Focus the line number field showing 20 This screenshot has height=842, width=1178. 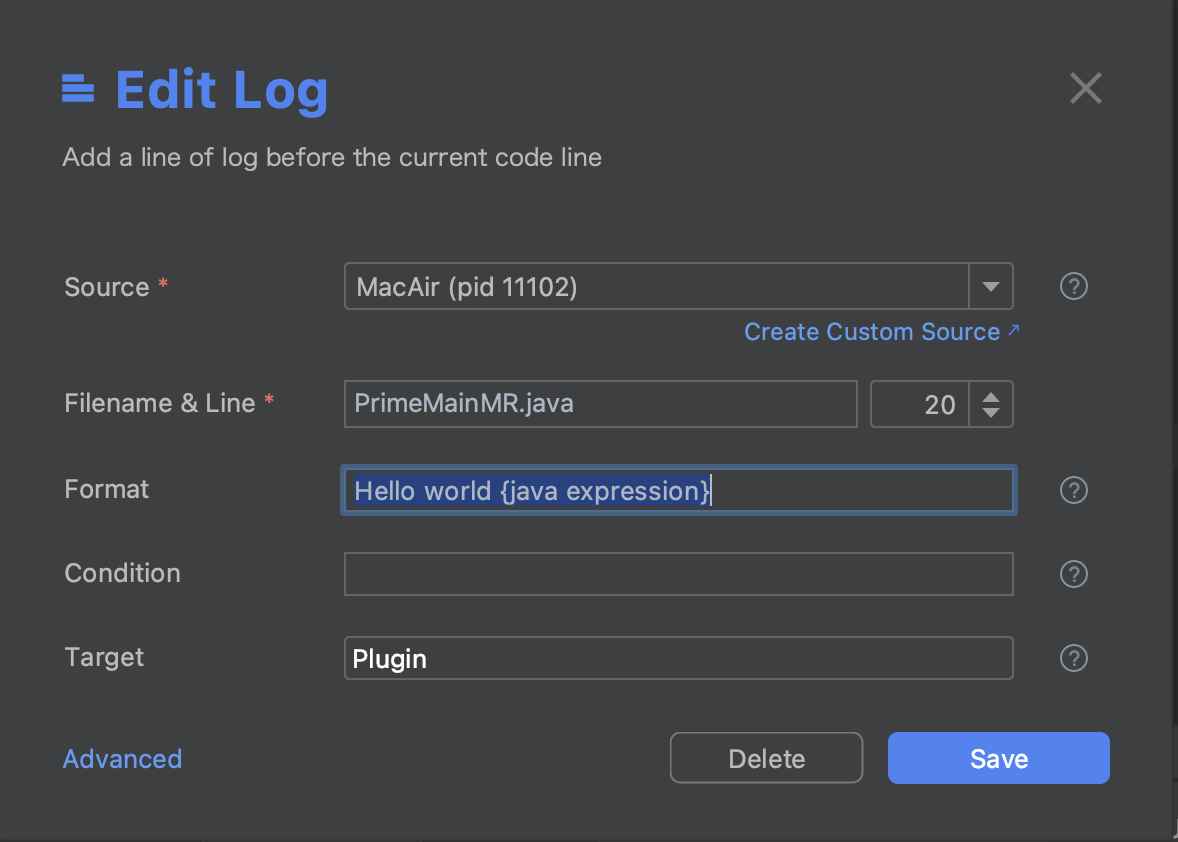[x=918, y=404]
